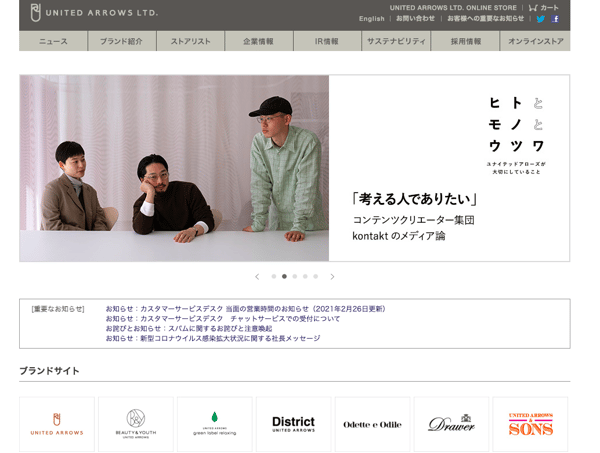Click the [重要なお知らせ] label
600x453 pixels.
(x=58, y=309)
